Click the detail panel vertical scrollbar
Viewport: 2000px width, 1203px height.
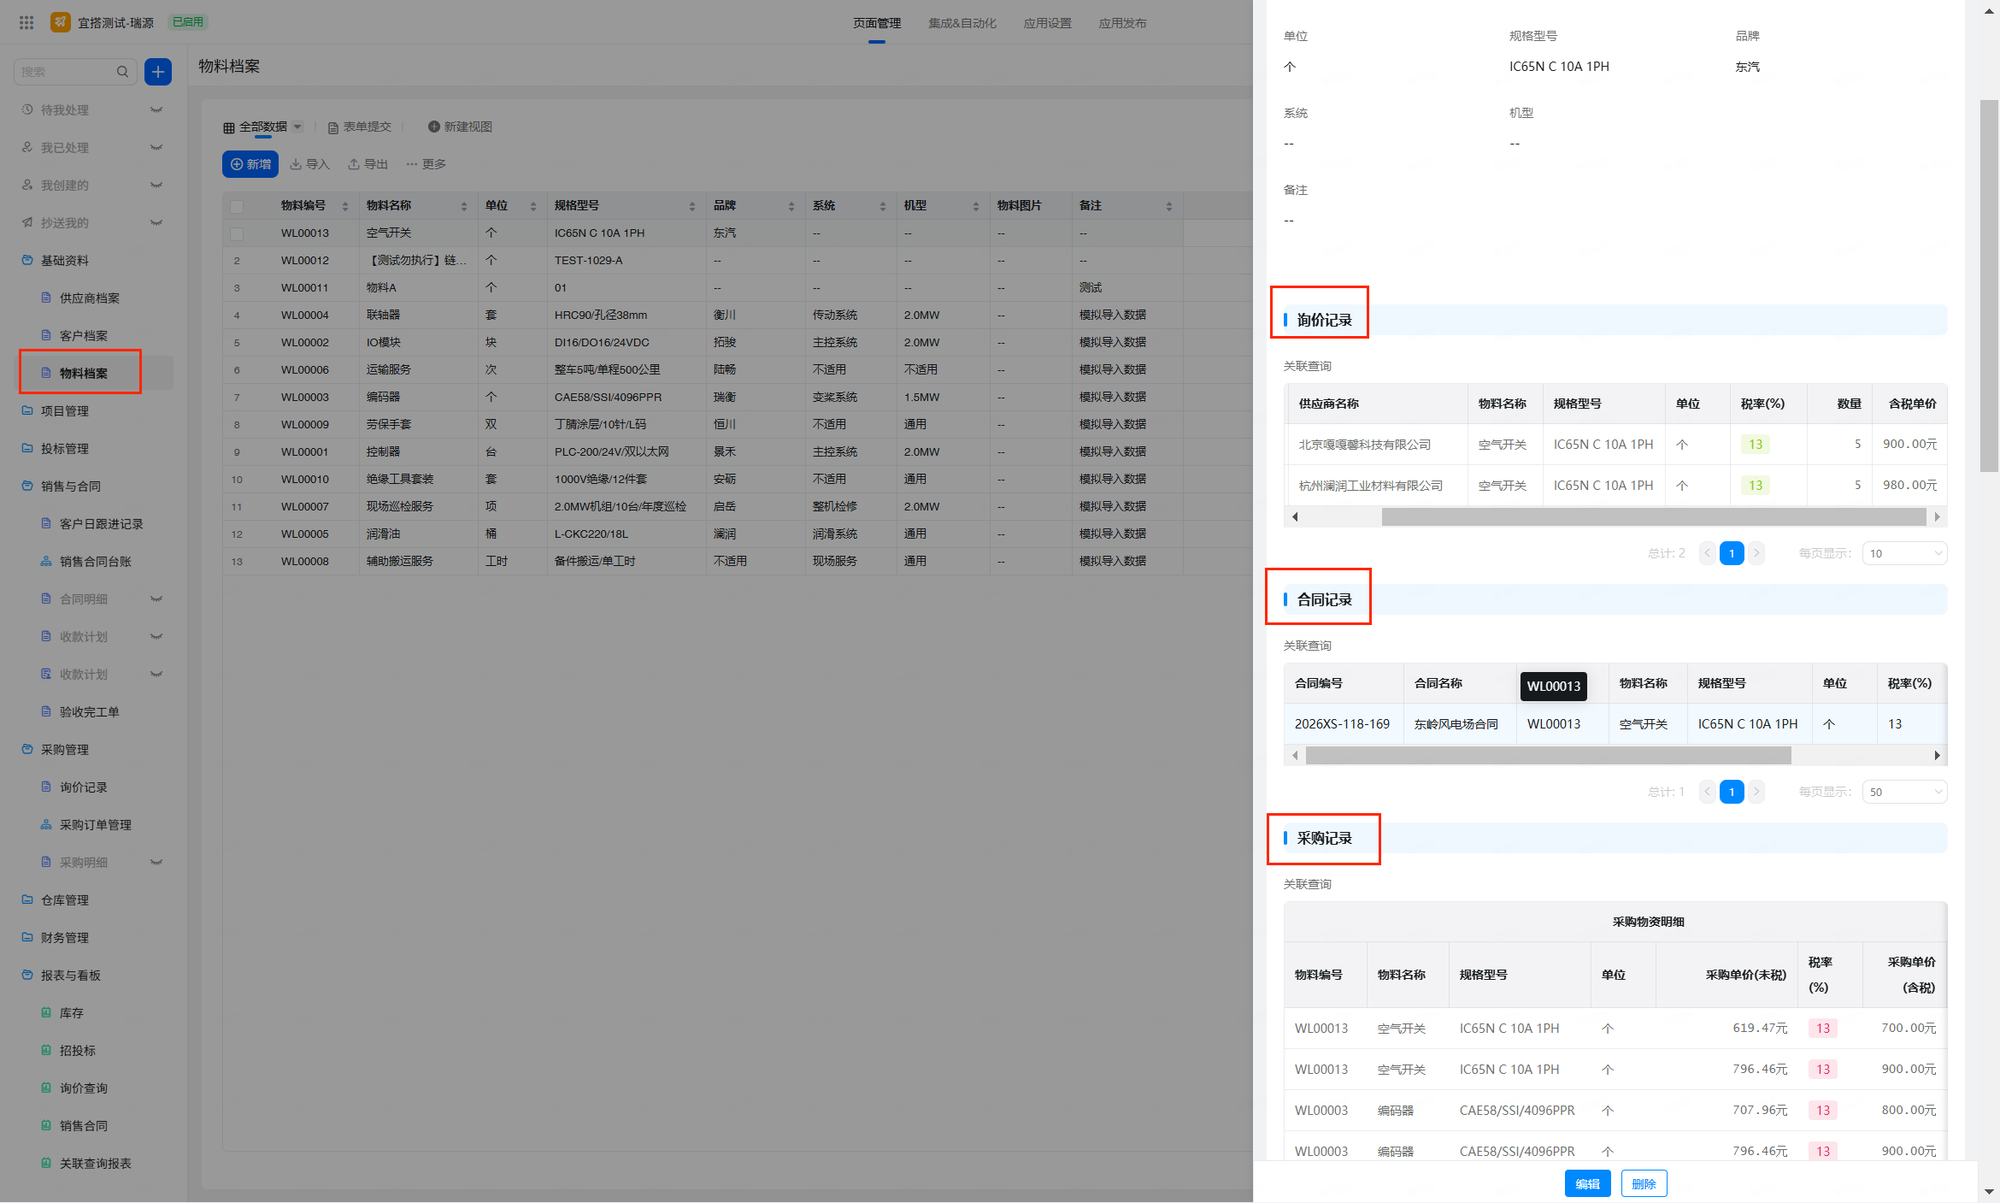point(1989,286)
